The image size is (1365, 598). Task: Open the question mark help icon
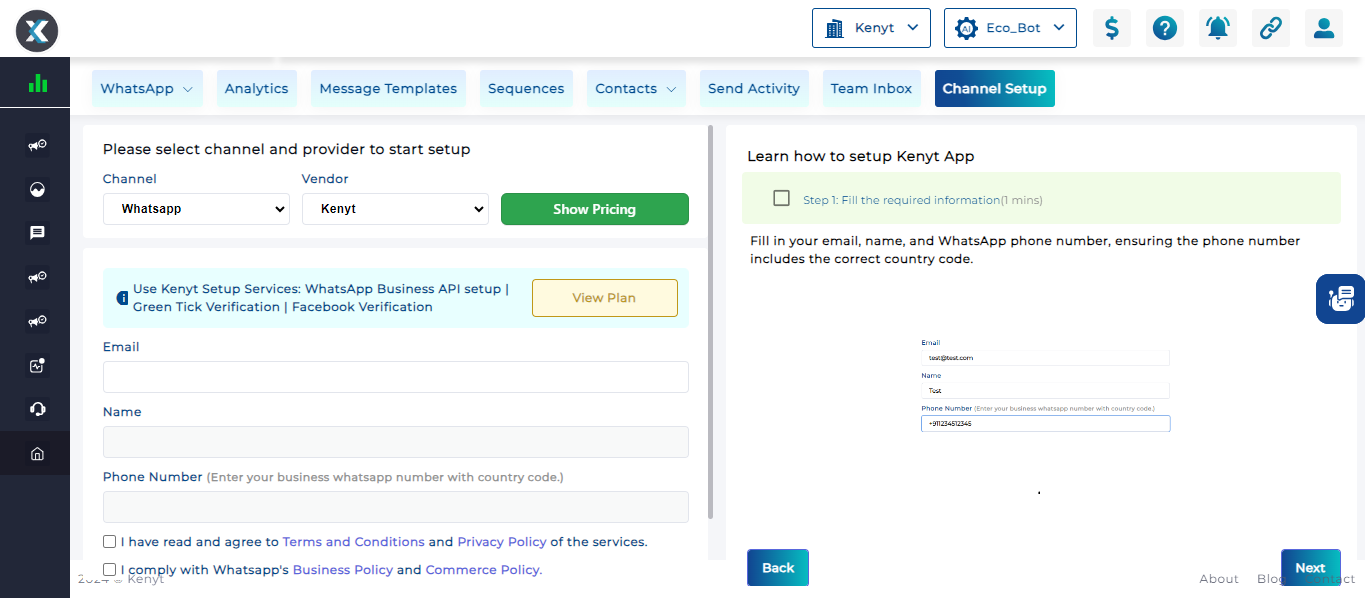pos(1165,28)
